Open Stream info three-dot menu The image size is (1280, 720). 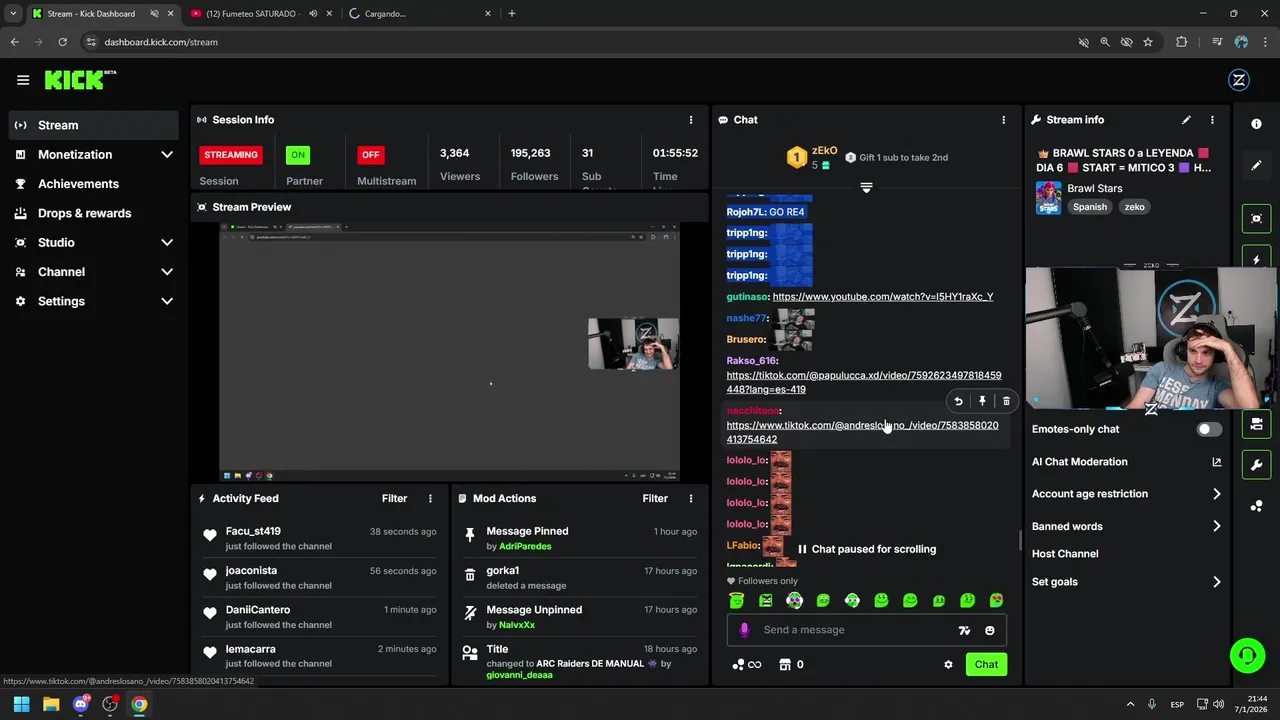(x=1212, y=120)
